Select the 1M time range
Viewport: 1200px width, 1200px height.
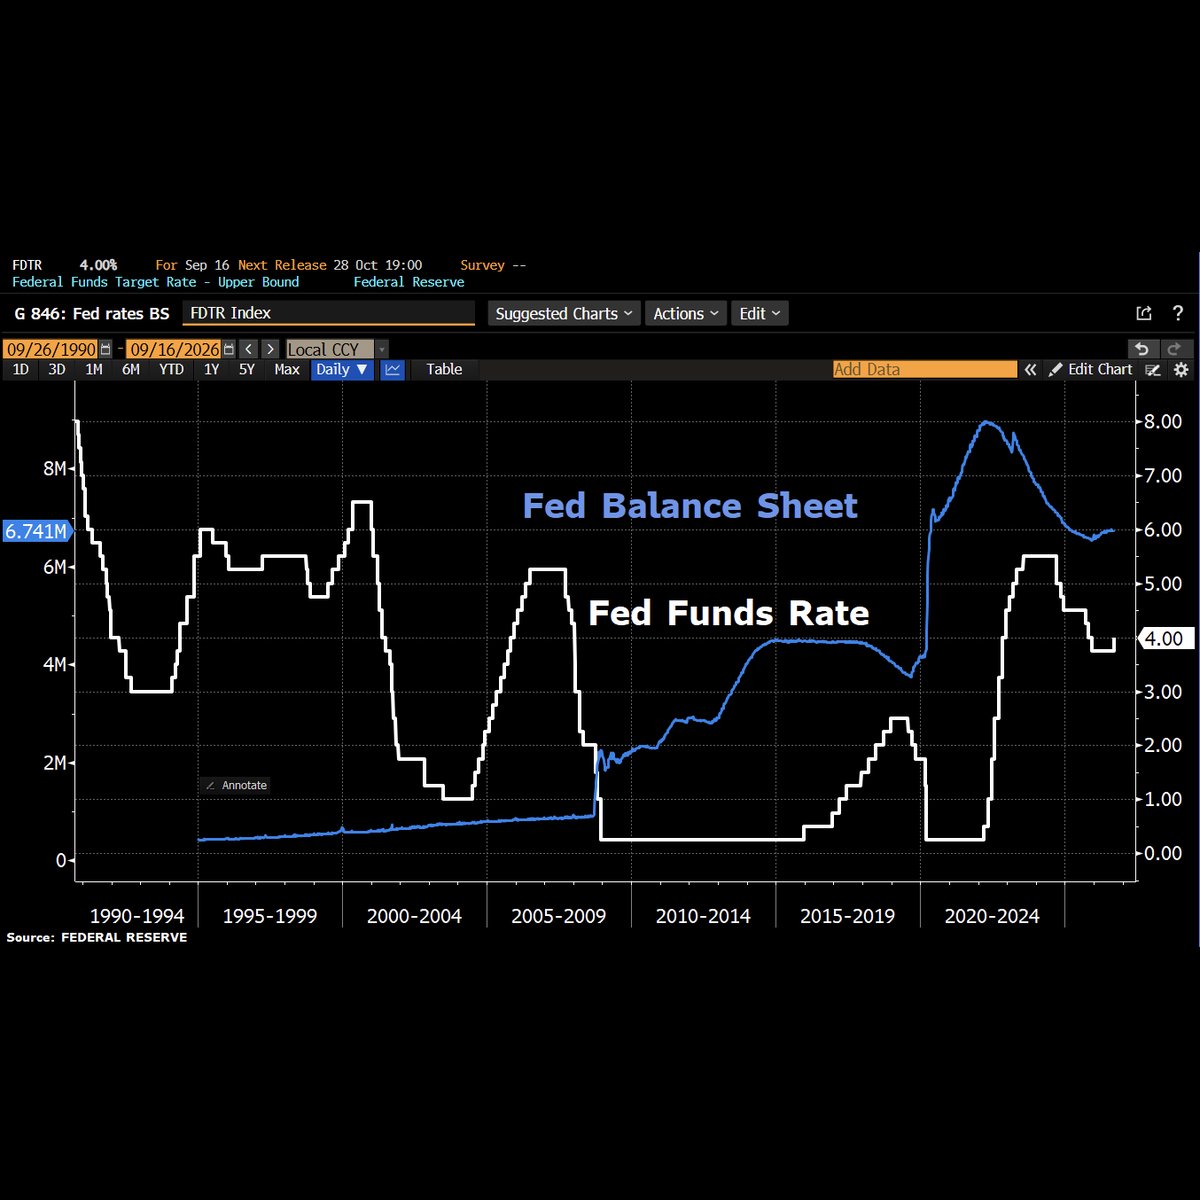[94, 370]
